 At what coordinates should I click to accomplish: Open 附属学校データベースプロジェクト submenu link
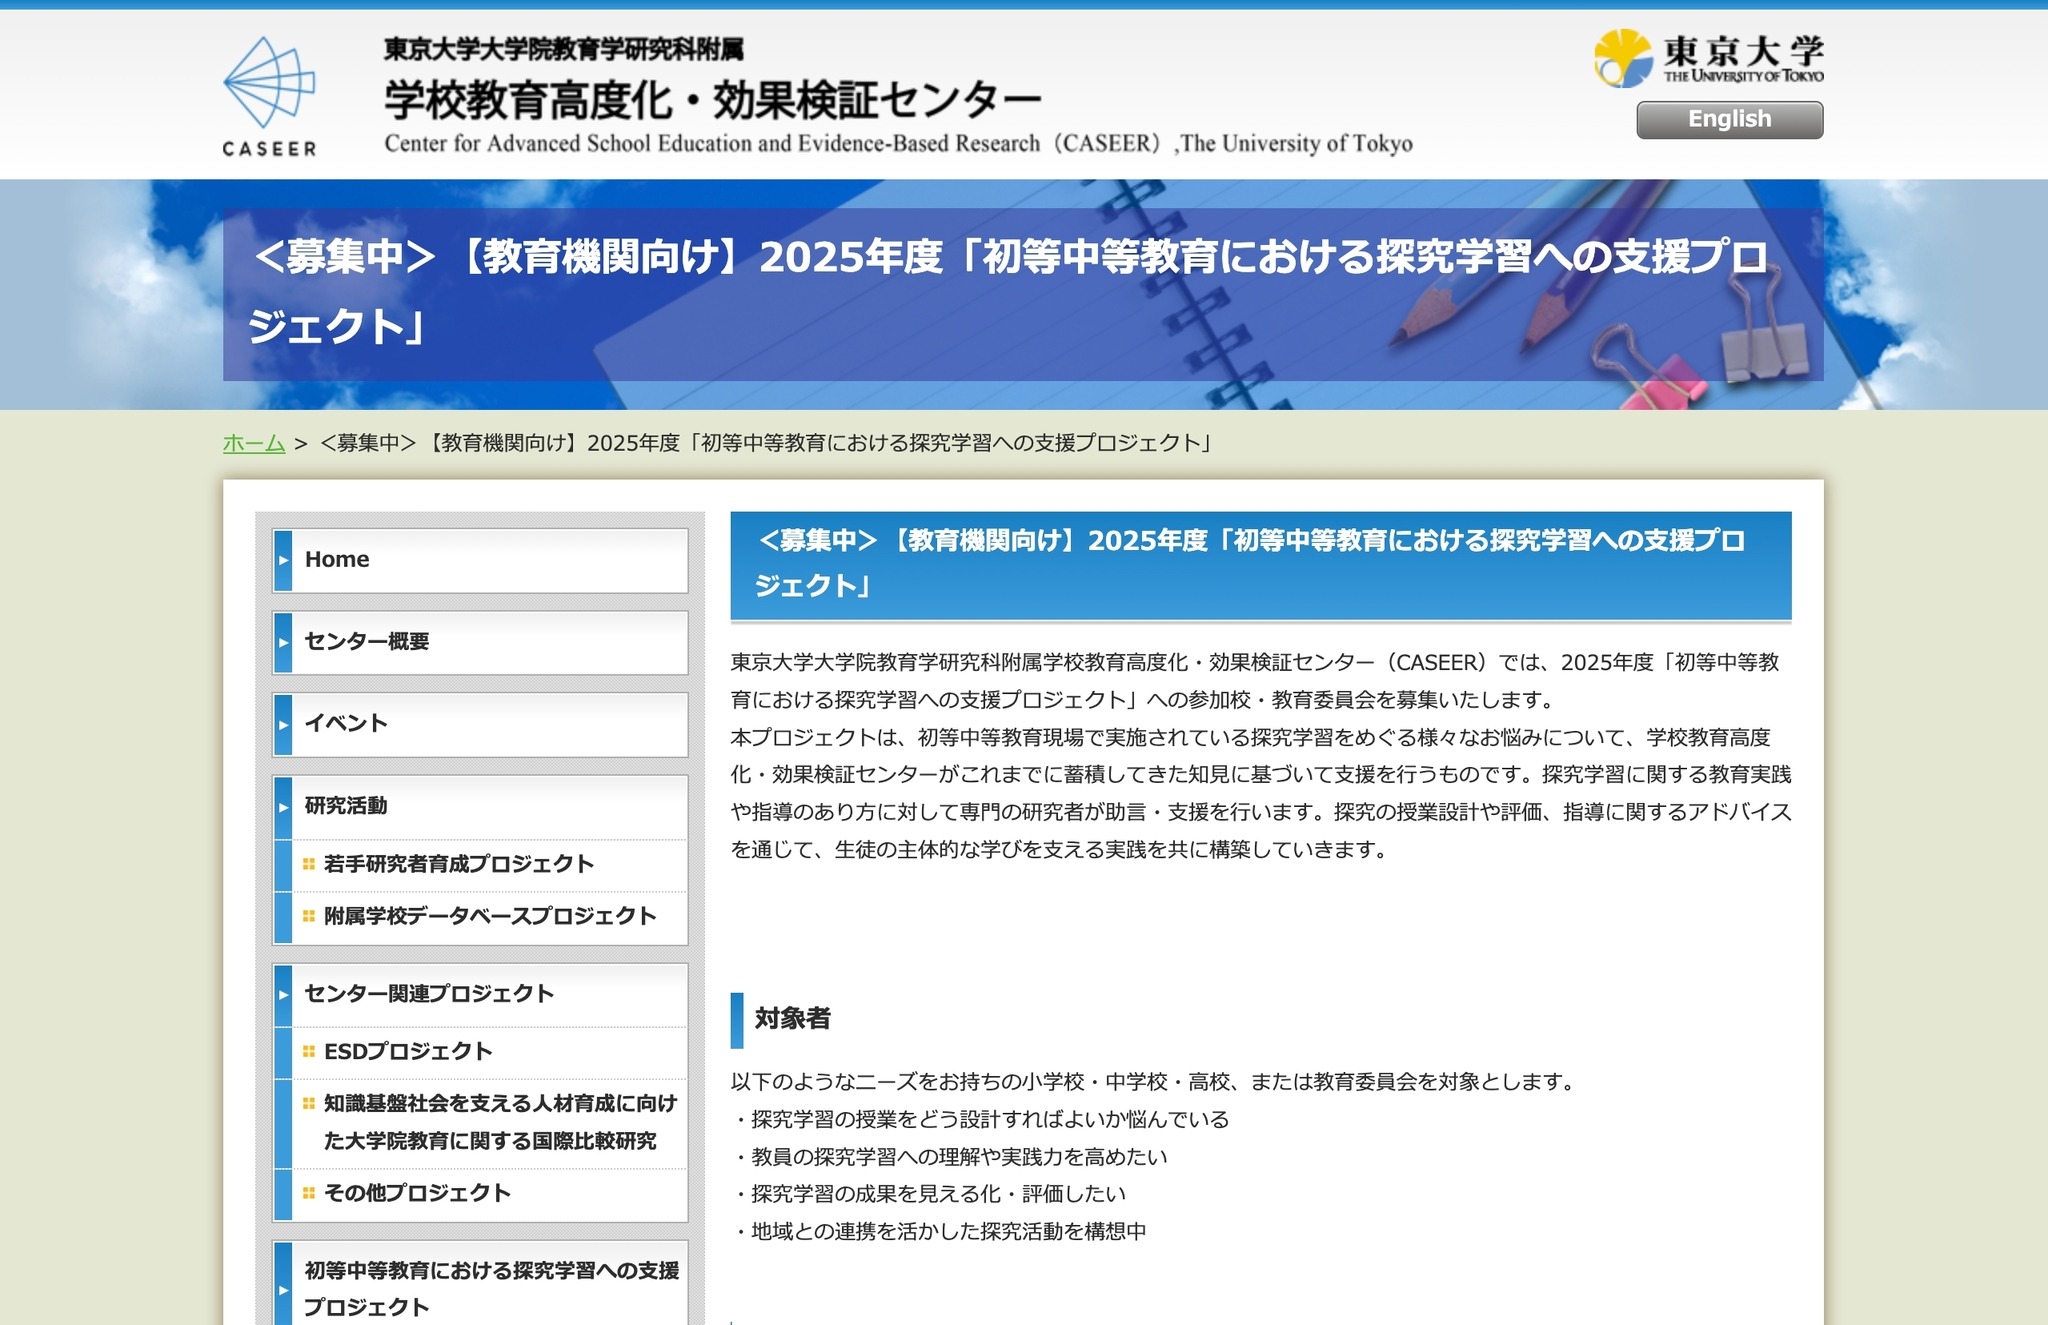489,916
